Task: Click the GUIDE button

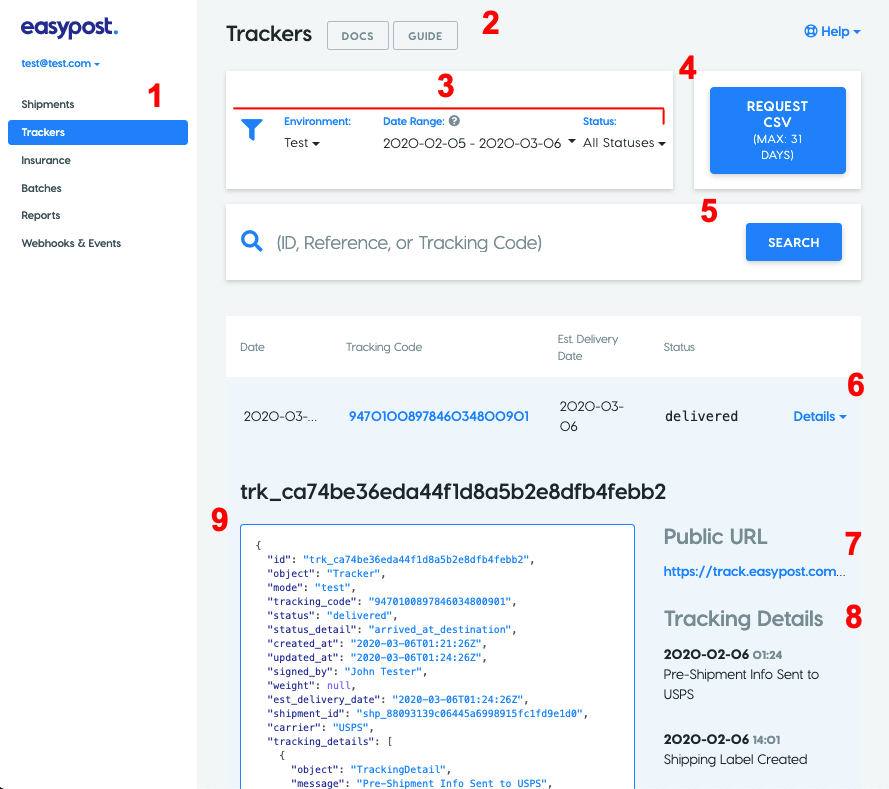Action: click(425, 36)
